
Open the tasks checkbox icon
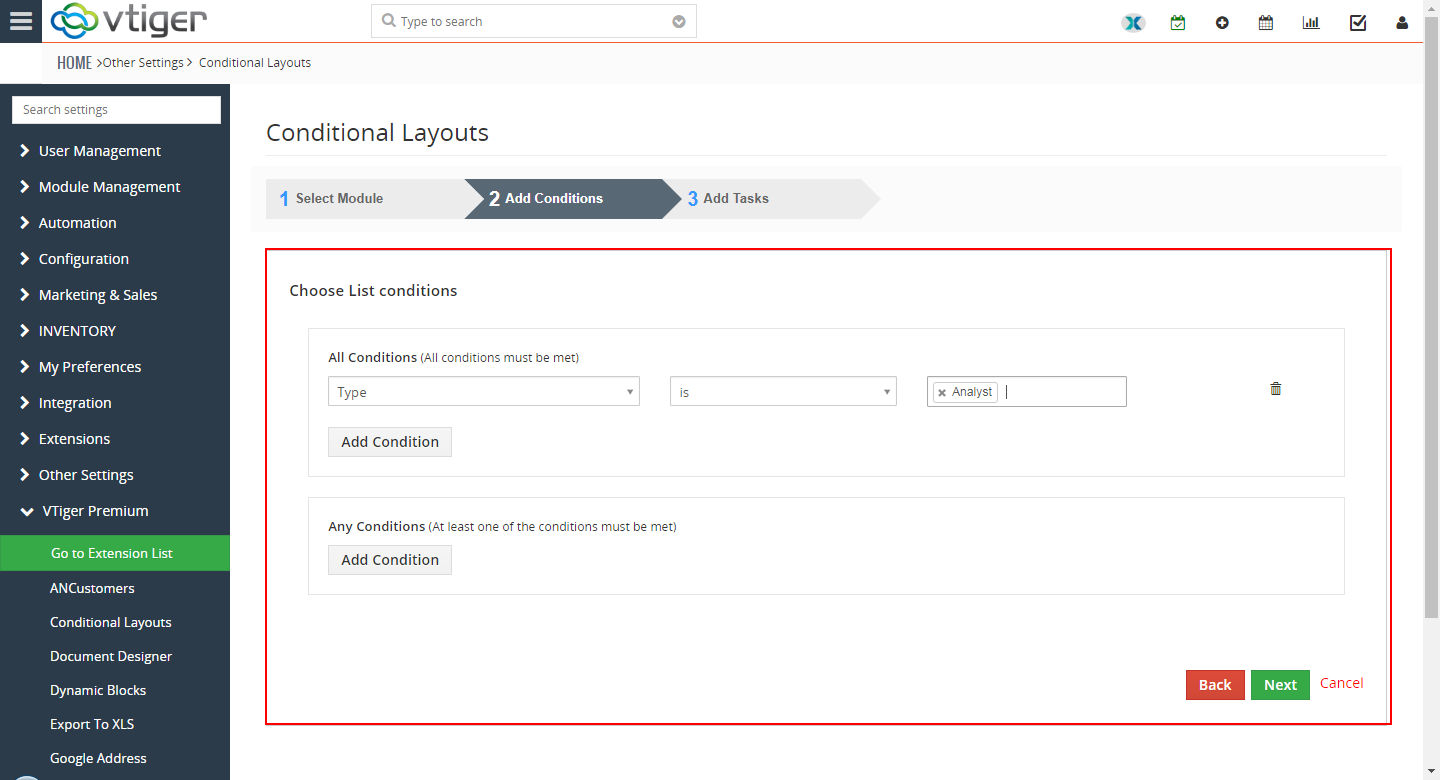click(x=1358, y=22)
